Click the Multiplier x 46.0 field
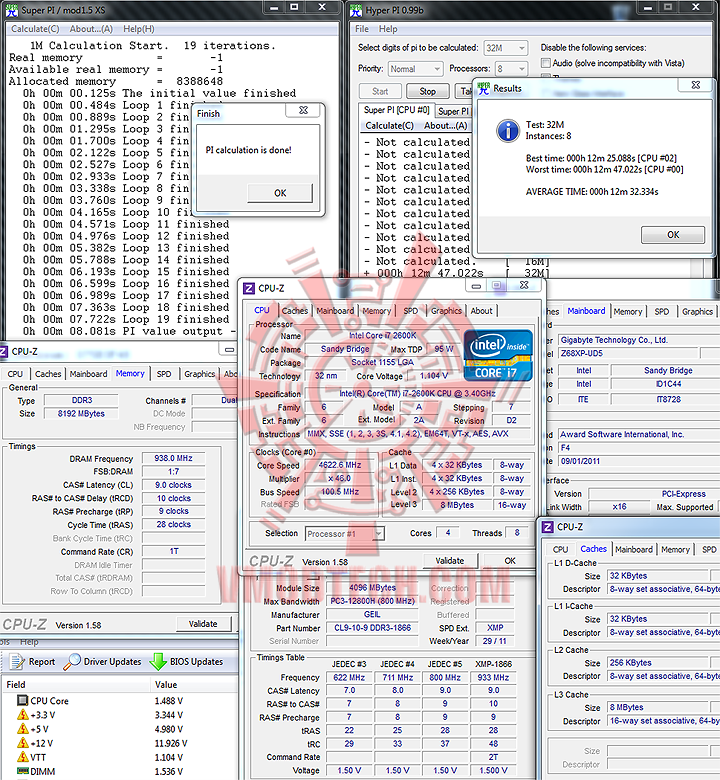The width and height of the screenshot is (720, 780). point(340,479)
